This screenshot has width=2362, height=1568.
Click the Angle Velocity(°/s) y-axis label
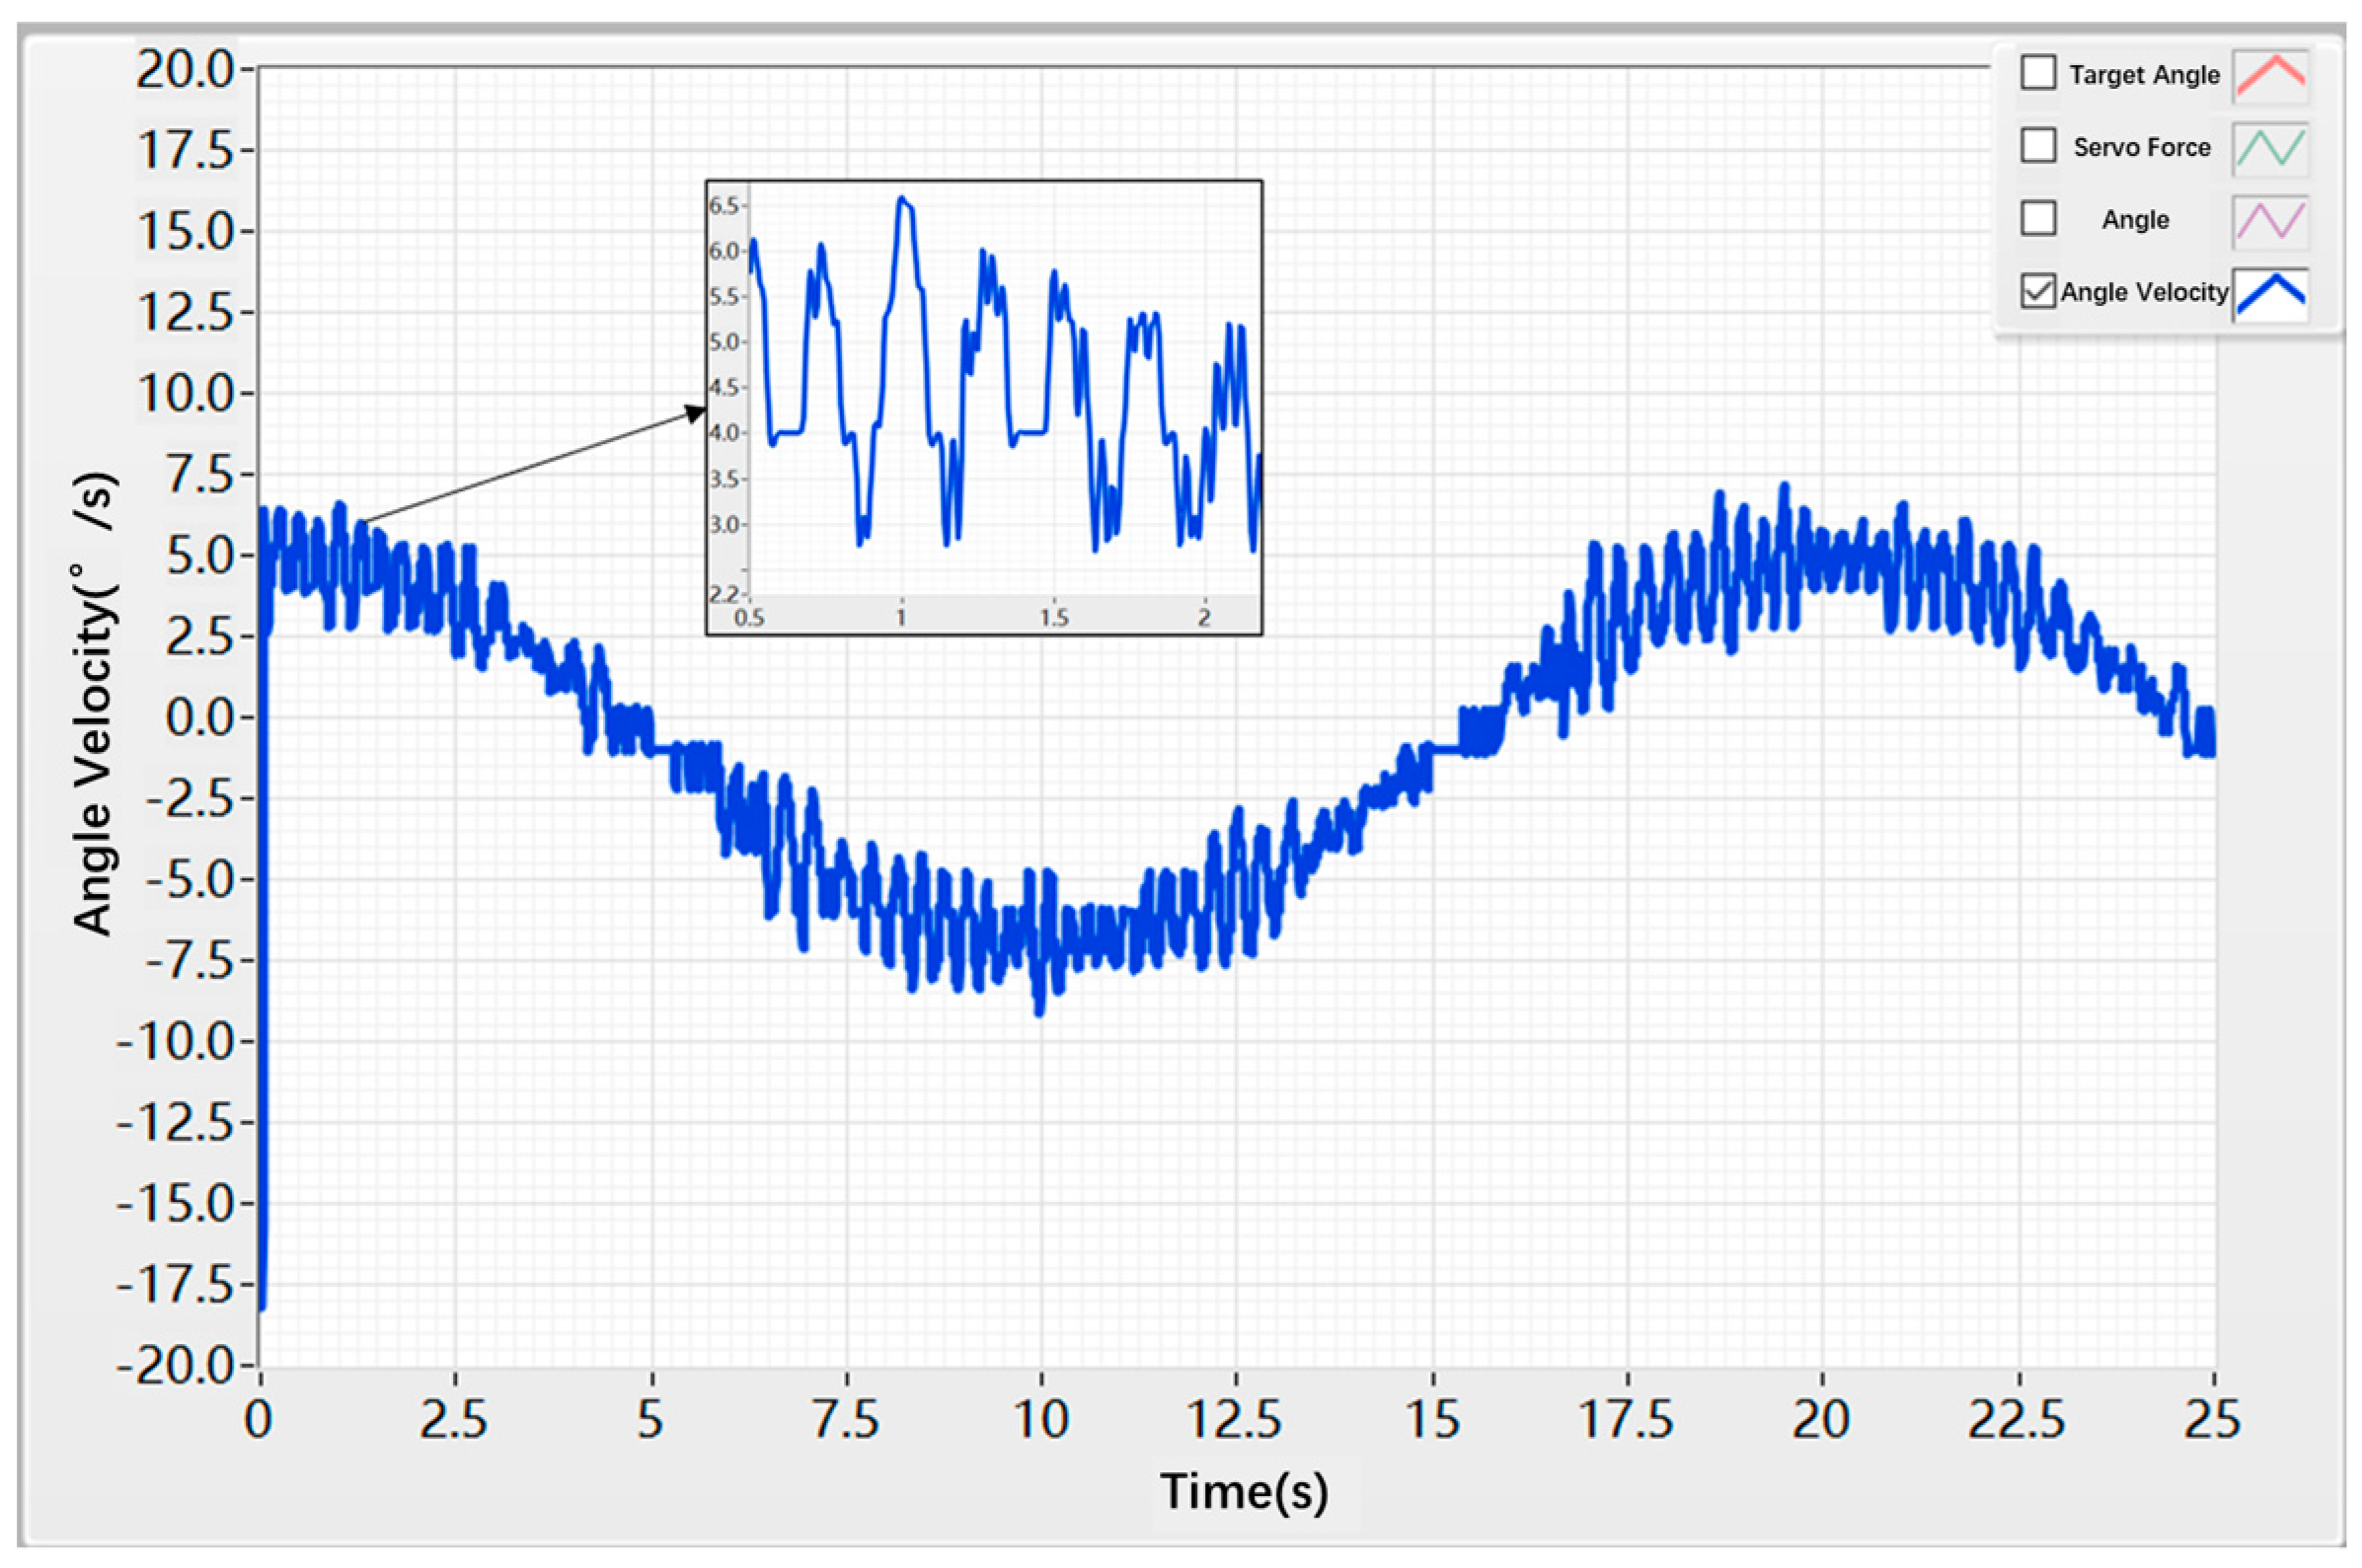pyautogui.click(x=94, y=704)
